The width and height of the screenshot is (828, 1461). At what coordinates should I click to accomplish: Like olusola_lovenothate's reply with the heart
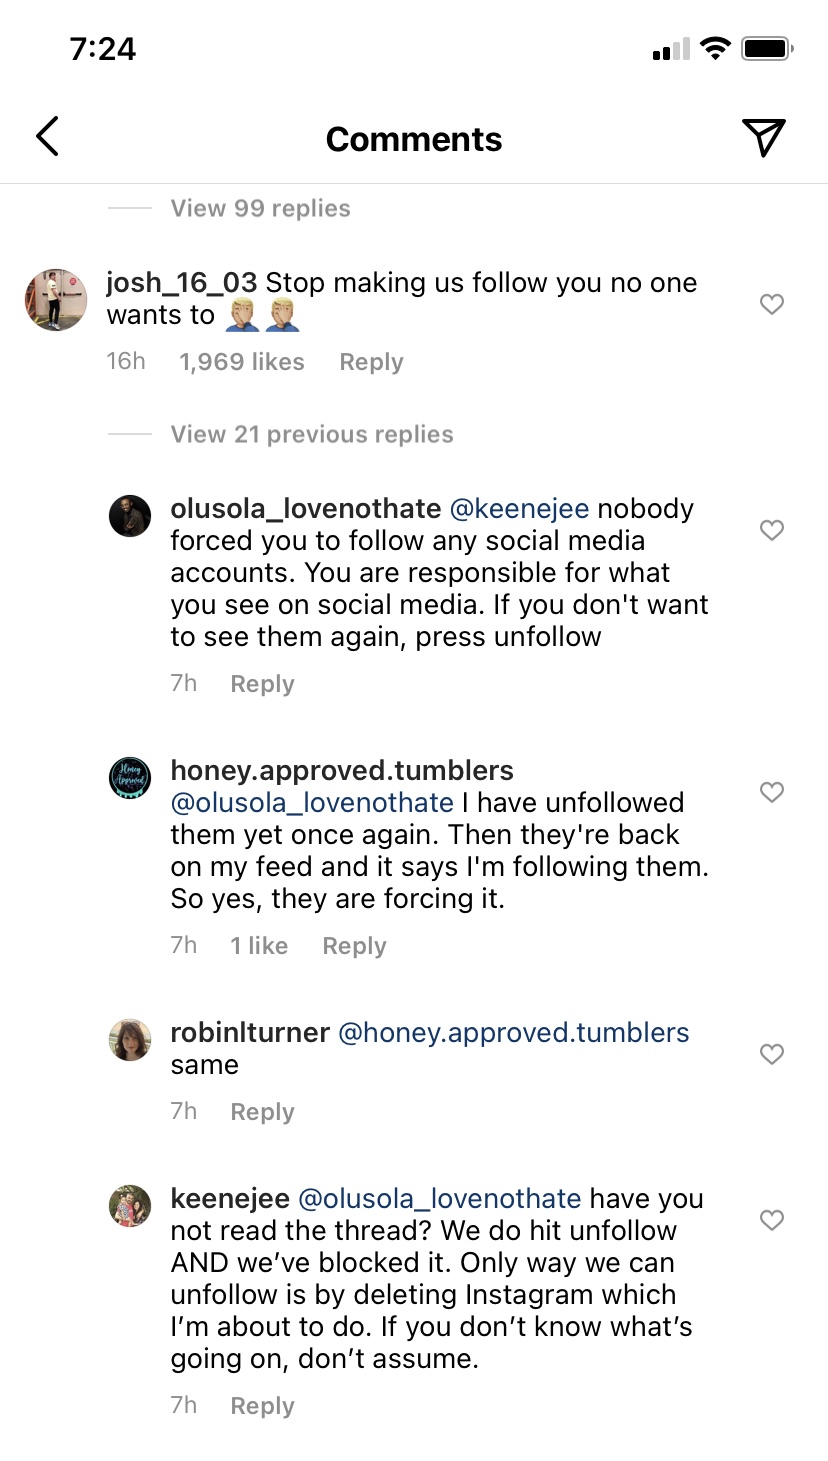(x=772, y=530)
